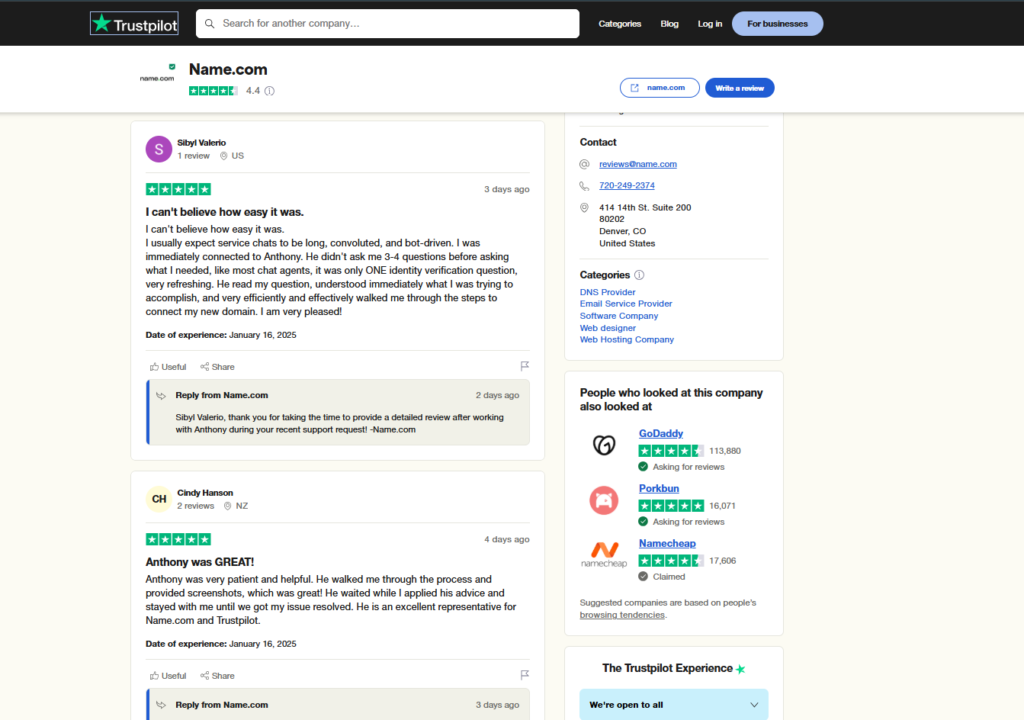The width and height of the screenshot is (1024, 720).
Task: Click the Trustpilot logo
Action: click(x=134, y=24)
